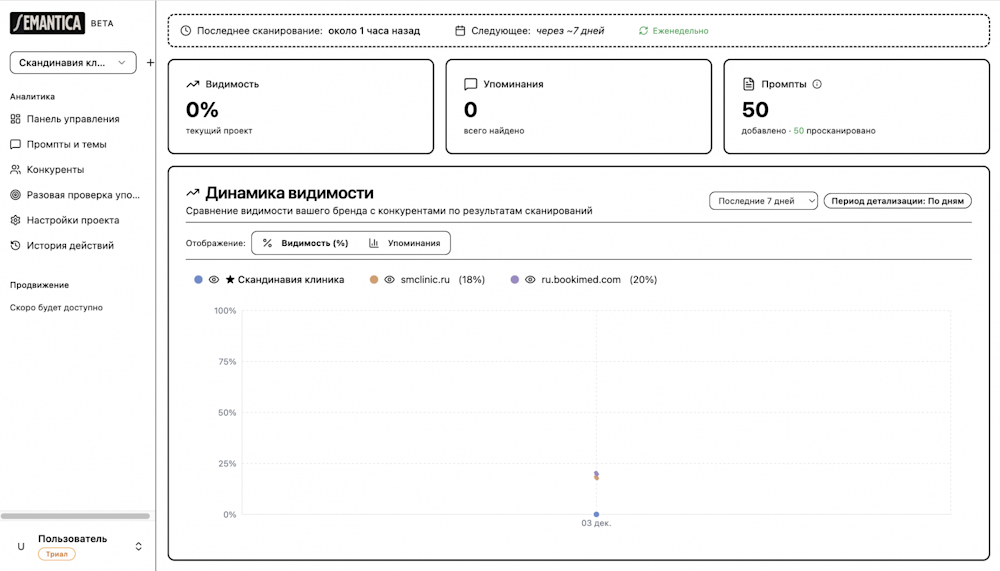Click Период детализации: По дням button
This screenshot has height=571, width=1000.
click(897, 201)
